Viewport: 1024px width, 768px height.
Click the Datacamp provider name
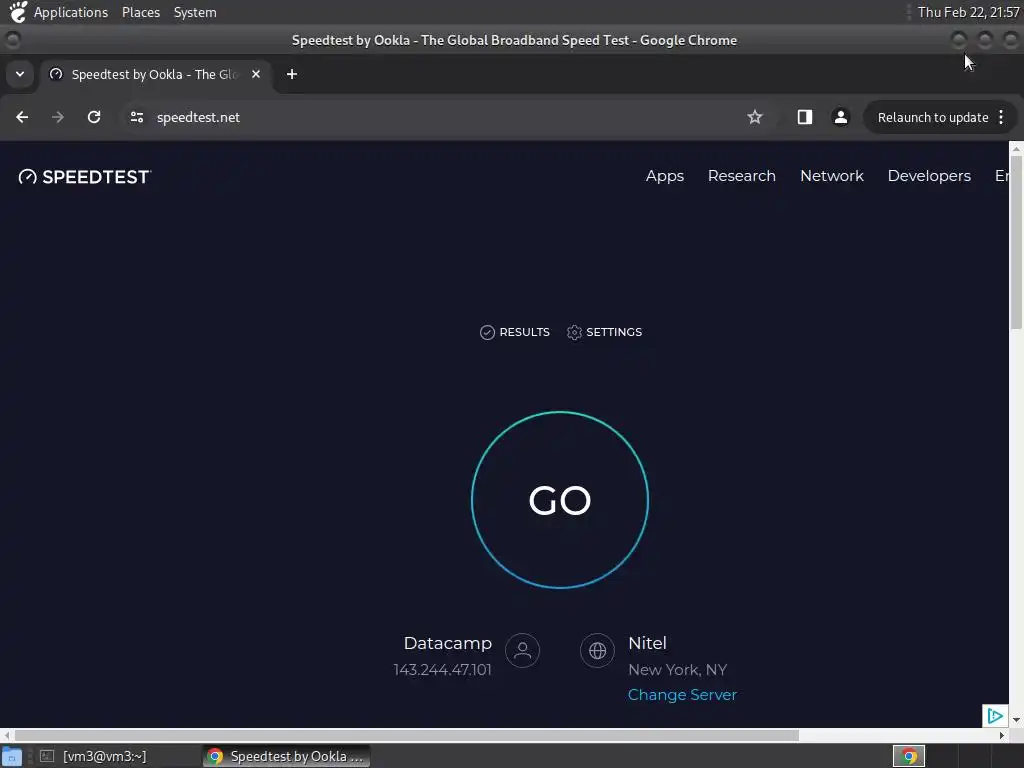pyautogui.click(x=447, y=643)
